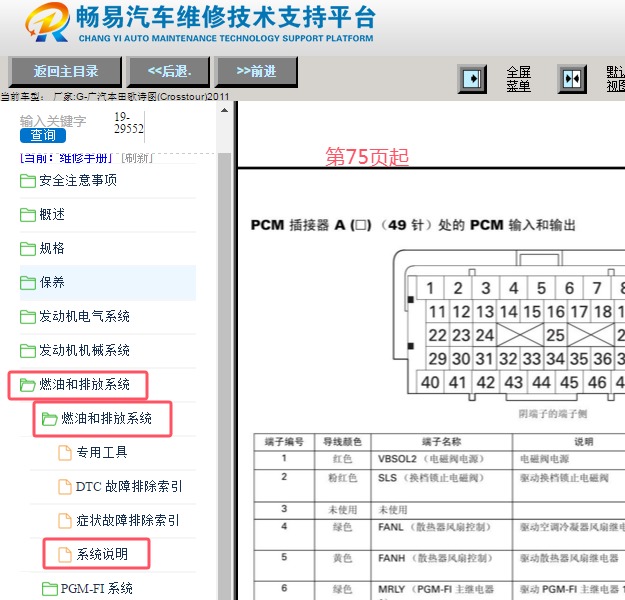Click pin 40 in the connector diagram
This screenshot has height=600, width=625.
pyautogui.click(x=430, y=383)
